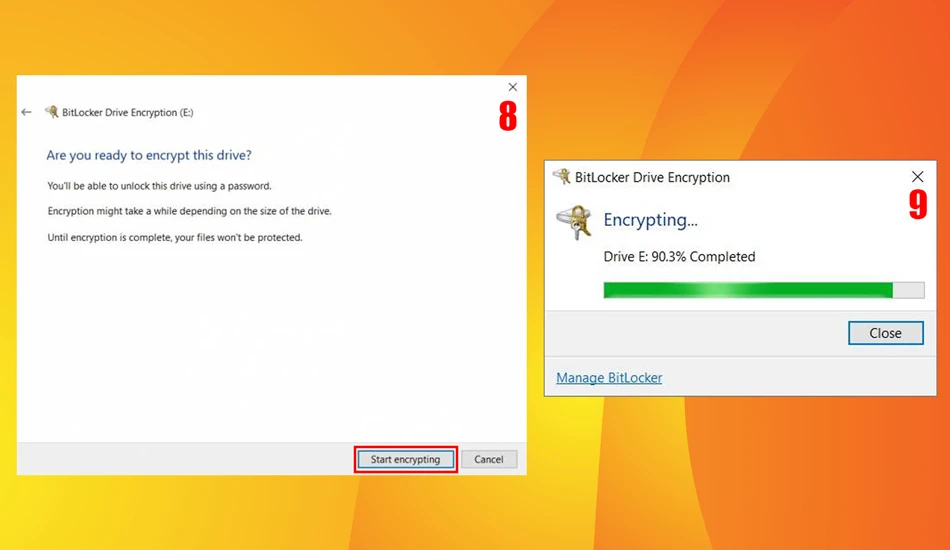Click the Start encrypting button
The width and height of the screenshot is (950, 550).
click(405, 459)
